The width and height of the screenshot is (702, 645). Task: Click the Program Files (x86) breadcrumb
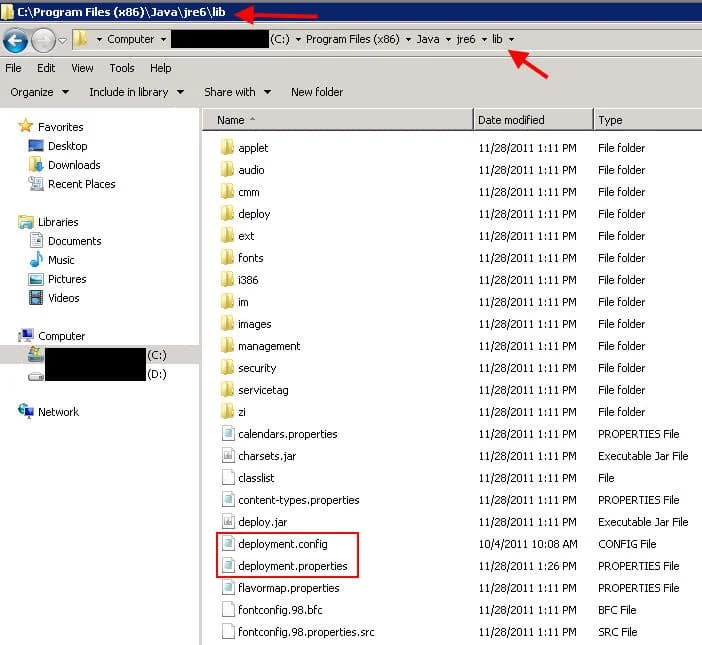click(x=352, y=39)
